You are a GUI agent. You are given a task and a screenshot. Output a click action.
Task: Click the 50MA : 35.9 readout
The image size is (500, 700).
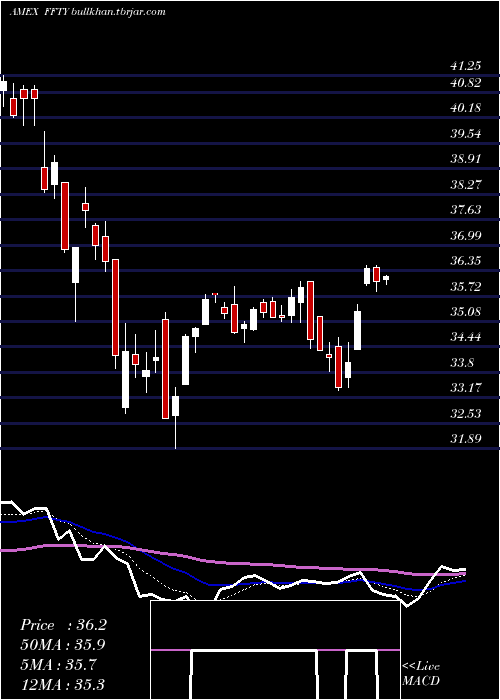63,645
